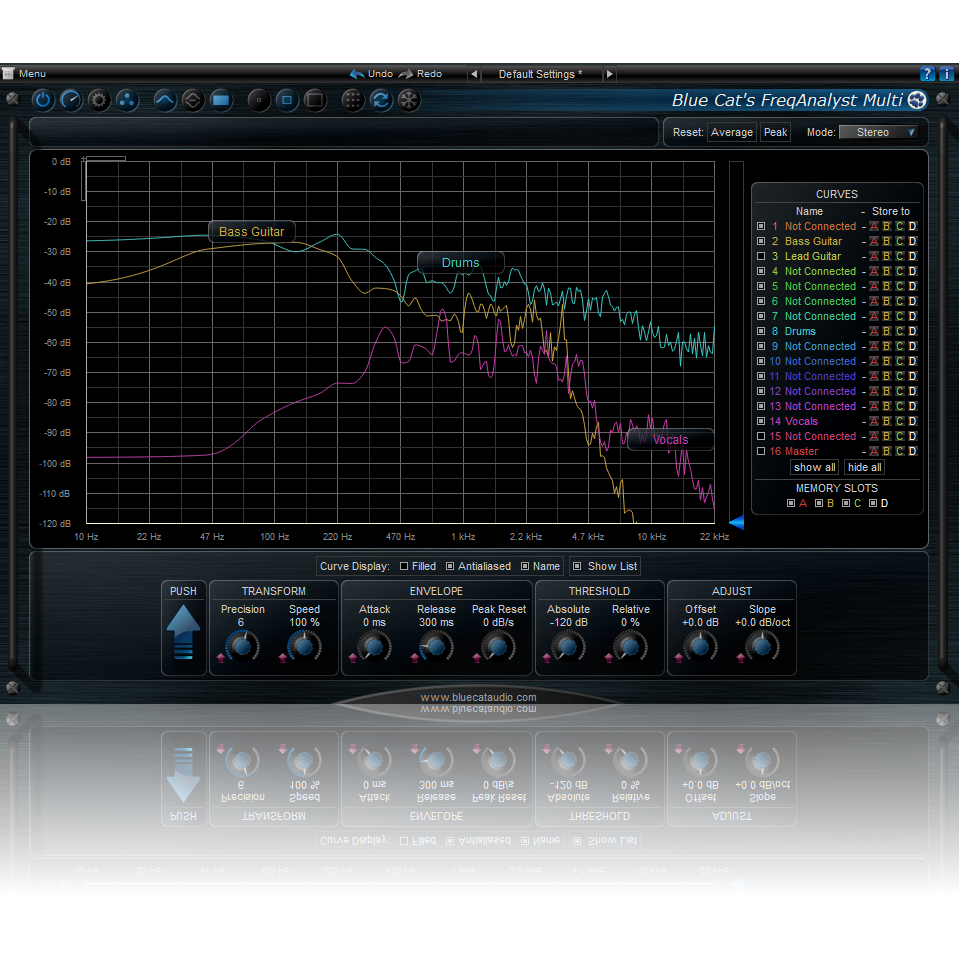Click the right arrow next to Default Settings
Screen dimensions: 959x959
tap(610, 73)
